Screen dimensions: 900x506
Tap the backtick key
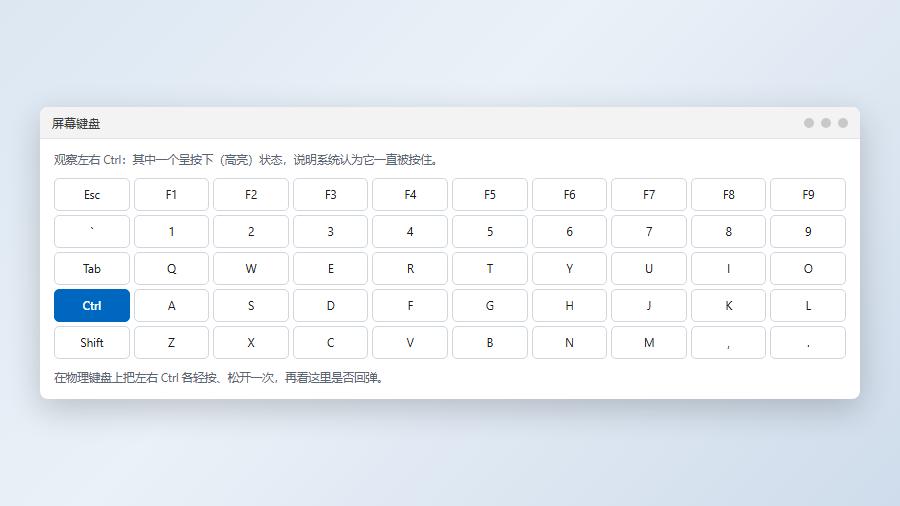pyautogui.click(x=92, y=232)
